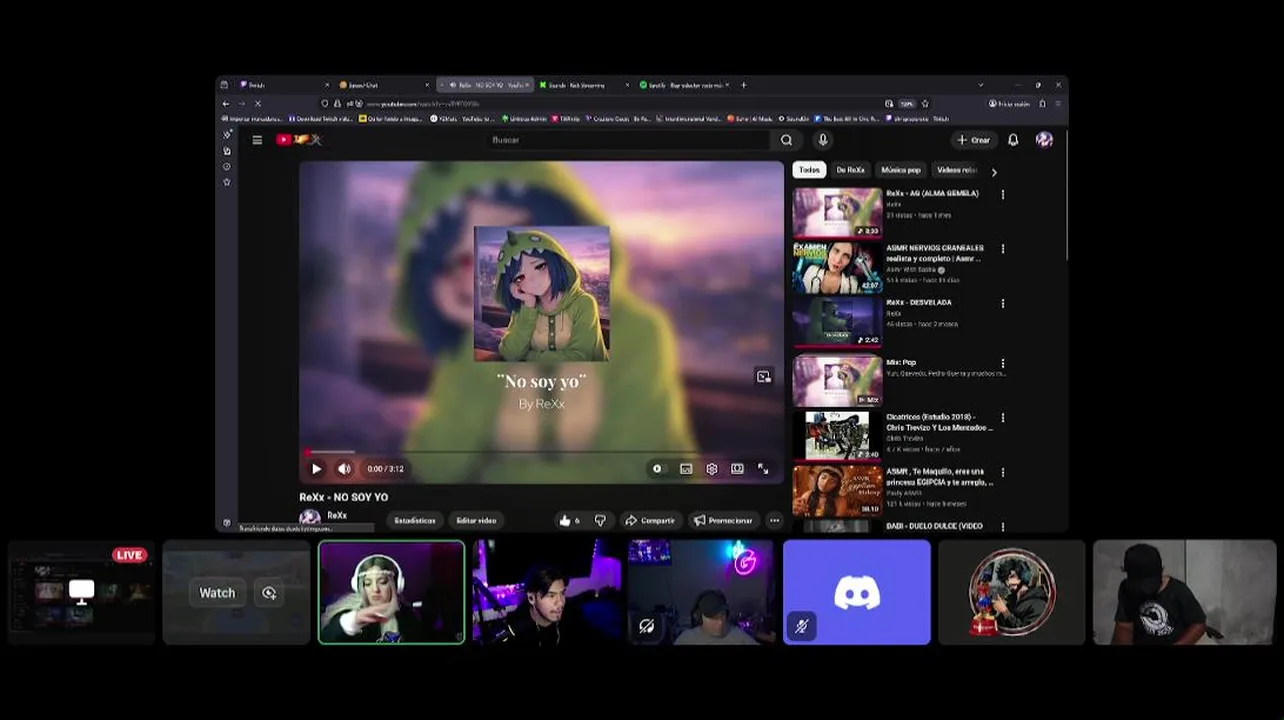Show more filter chips with the arrow
This screenshot has width=1284, height=720.
coord(994,172)
